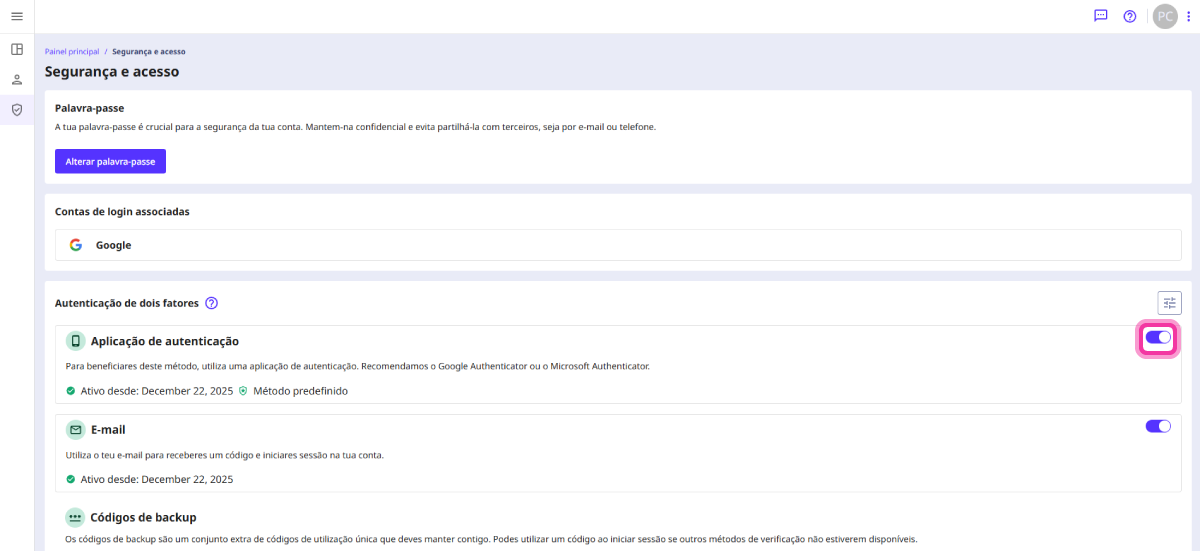This screenshot has width=1200, height=551.
Task: Open the chat feedback icon in header
Action: (1101, 16)
